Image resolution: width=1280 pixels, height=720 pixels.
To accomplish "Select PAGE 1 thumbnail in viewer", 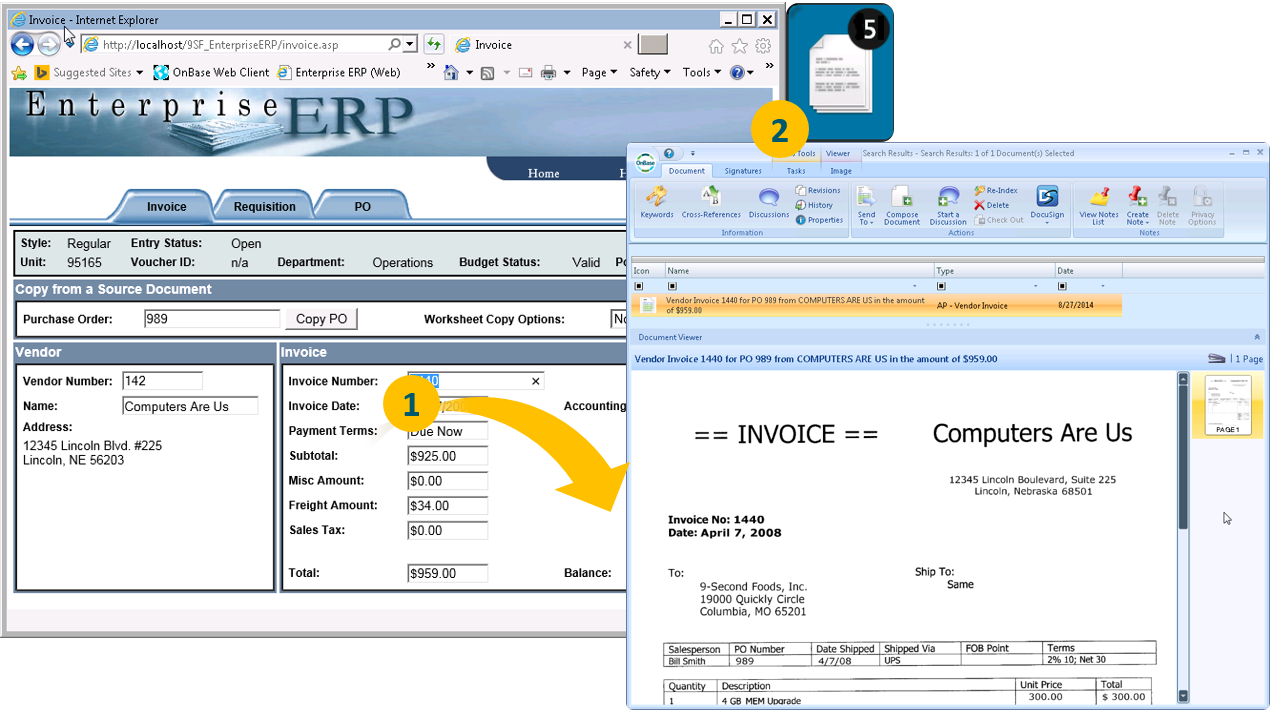I will 1228,404.
